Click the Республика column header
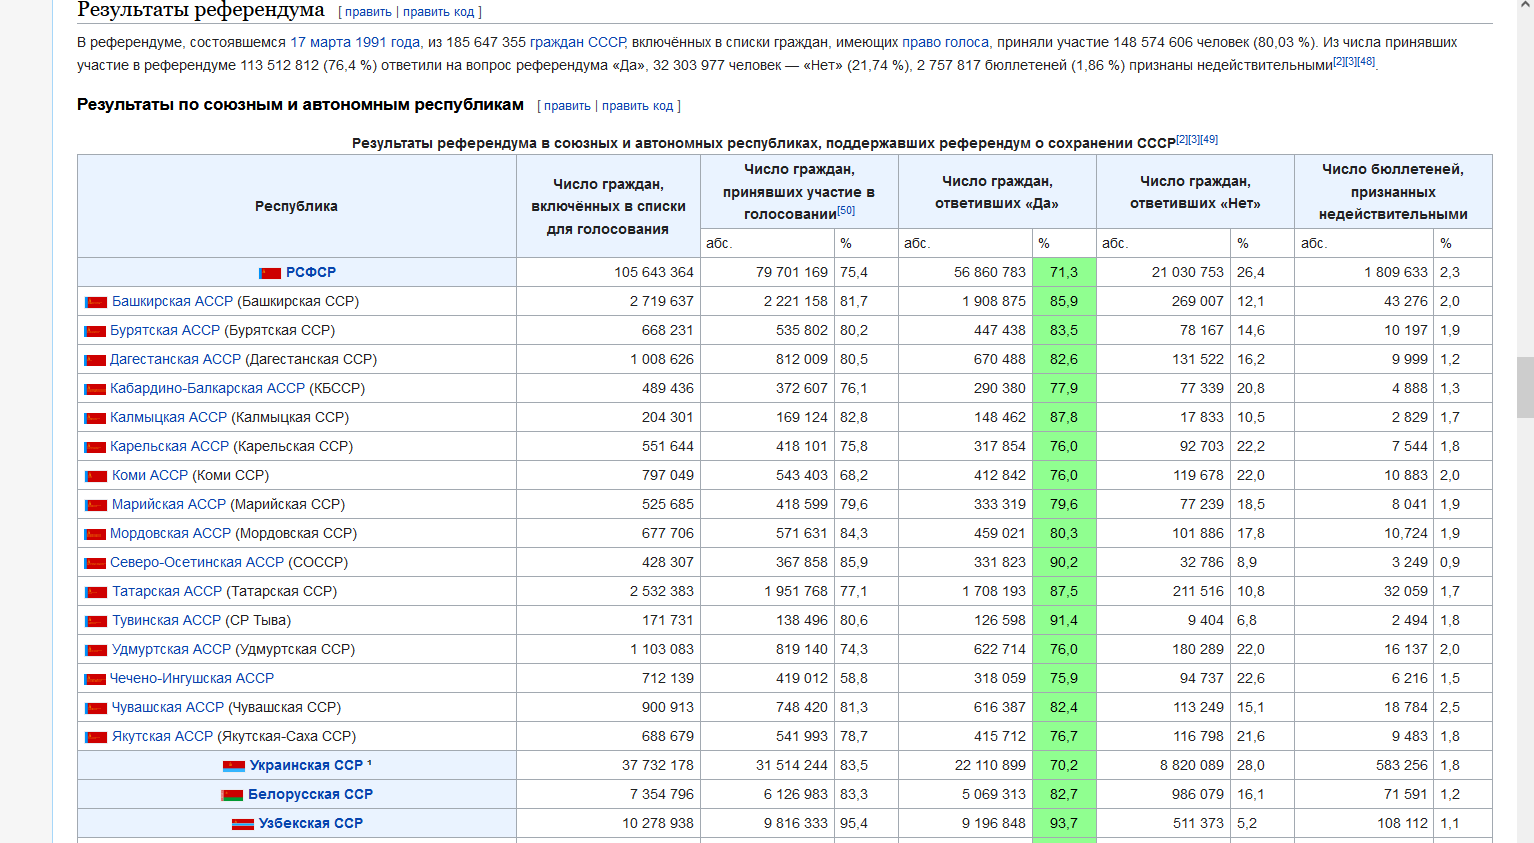The image size is (1534, 843). 297,206
